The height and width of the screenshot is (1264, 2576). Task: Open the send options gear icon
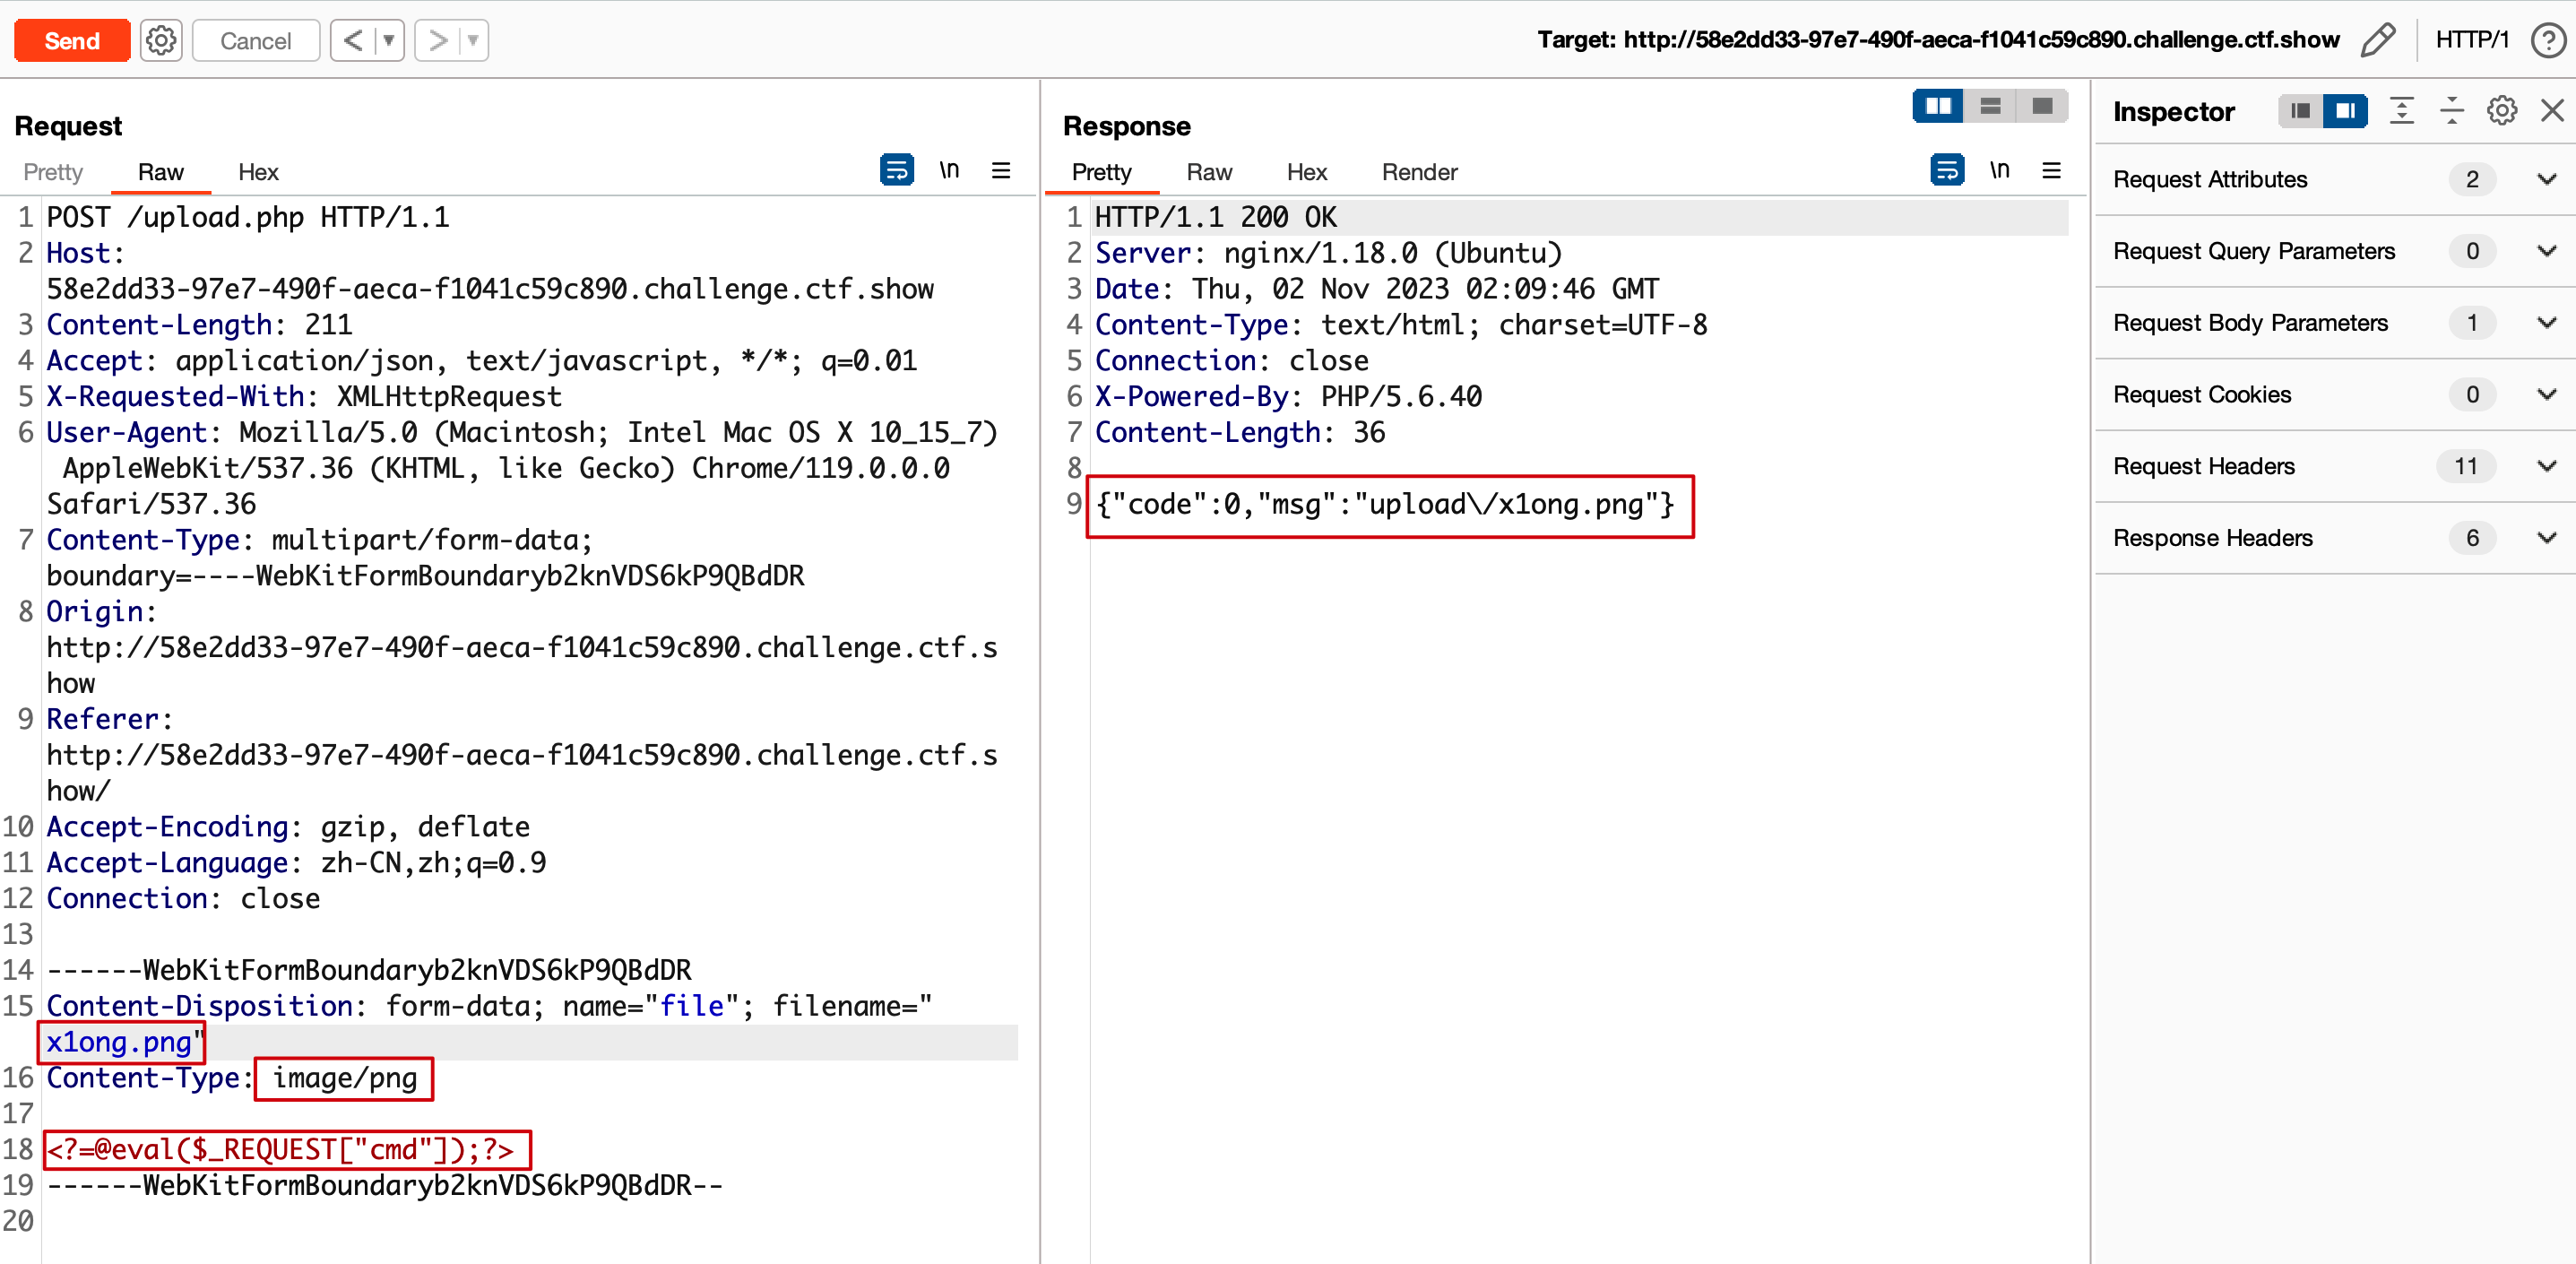161,40
